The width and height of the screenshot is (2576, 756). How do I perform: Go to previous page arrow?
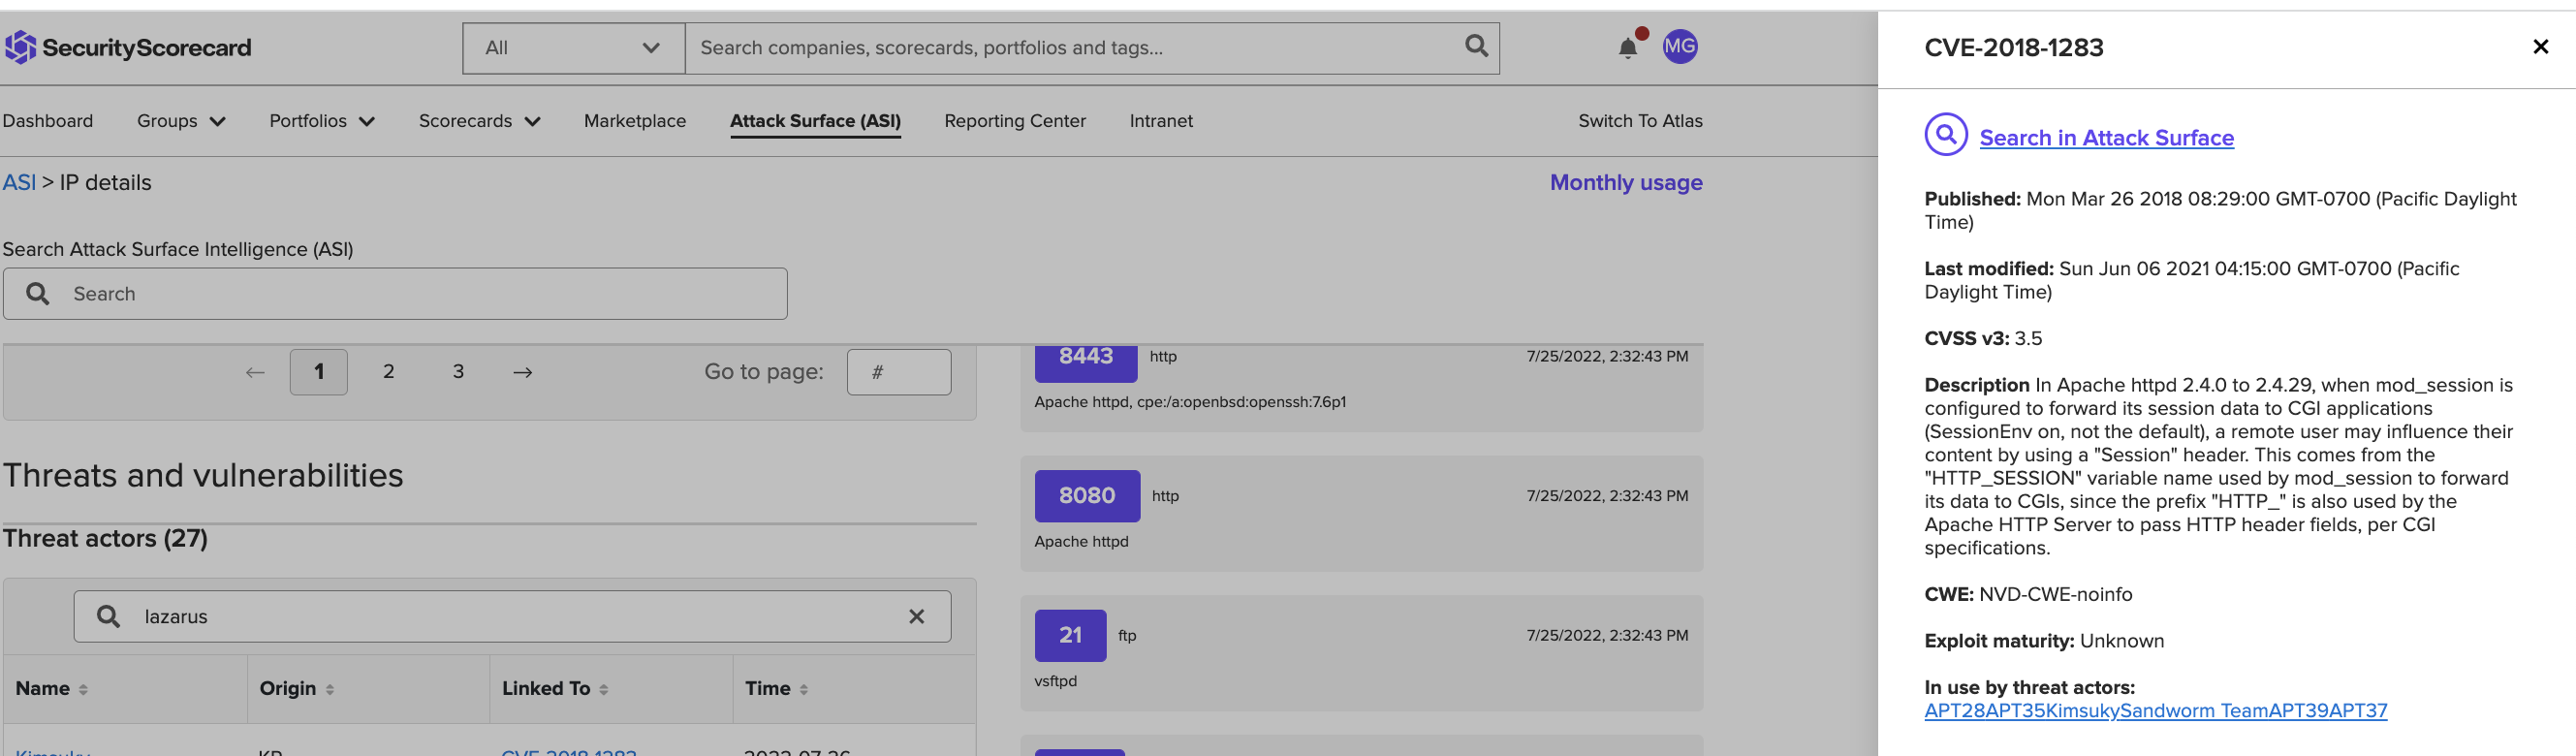tap(255, 372)
